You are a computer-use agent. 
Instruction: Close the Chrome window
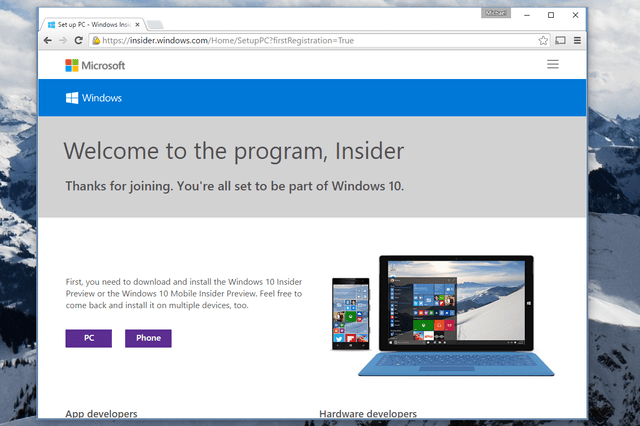point(575,15)
